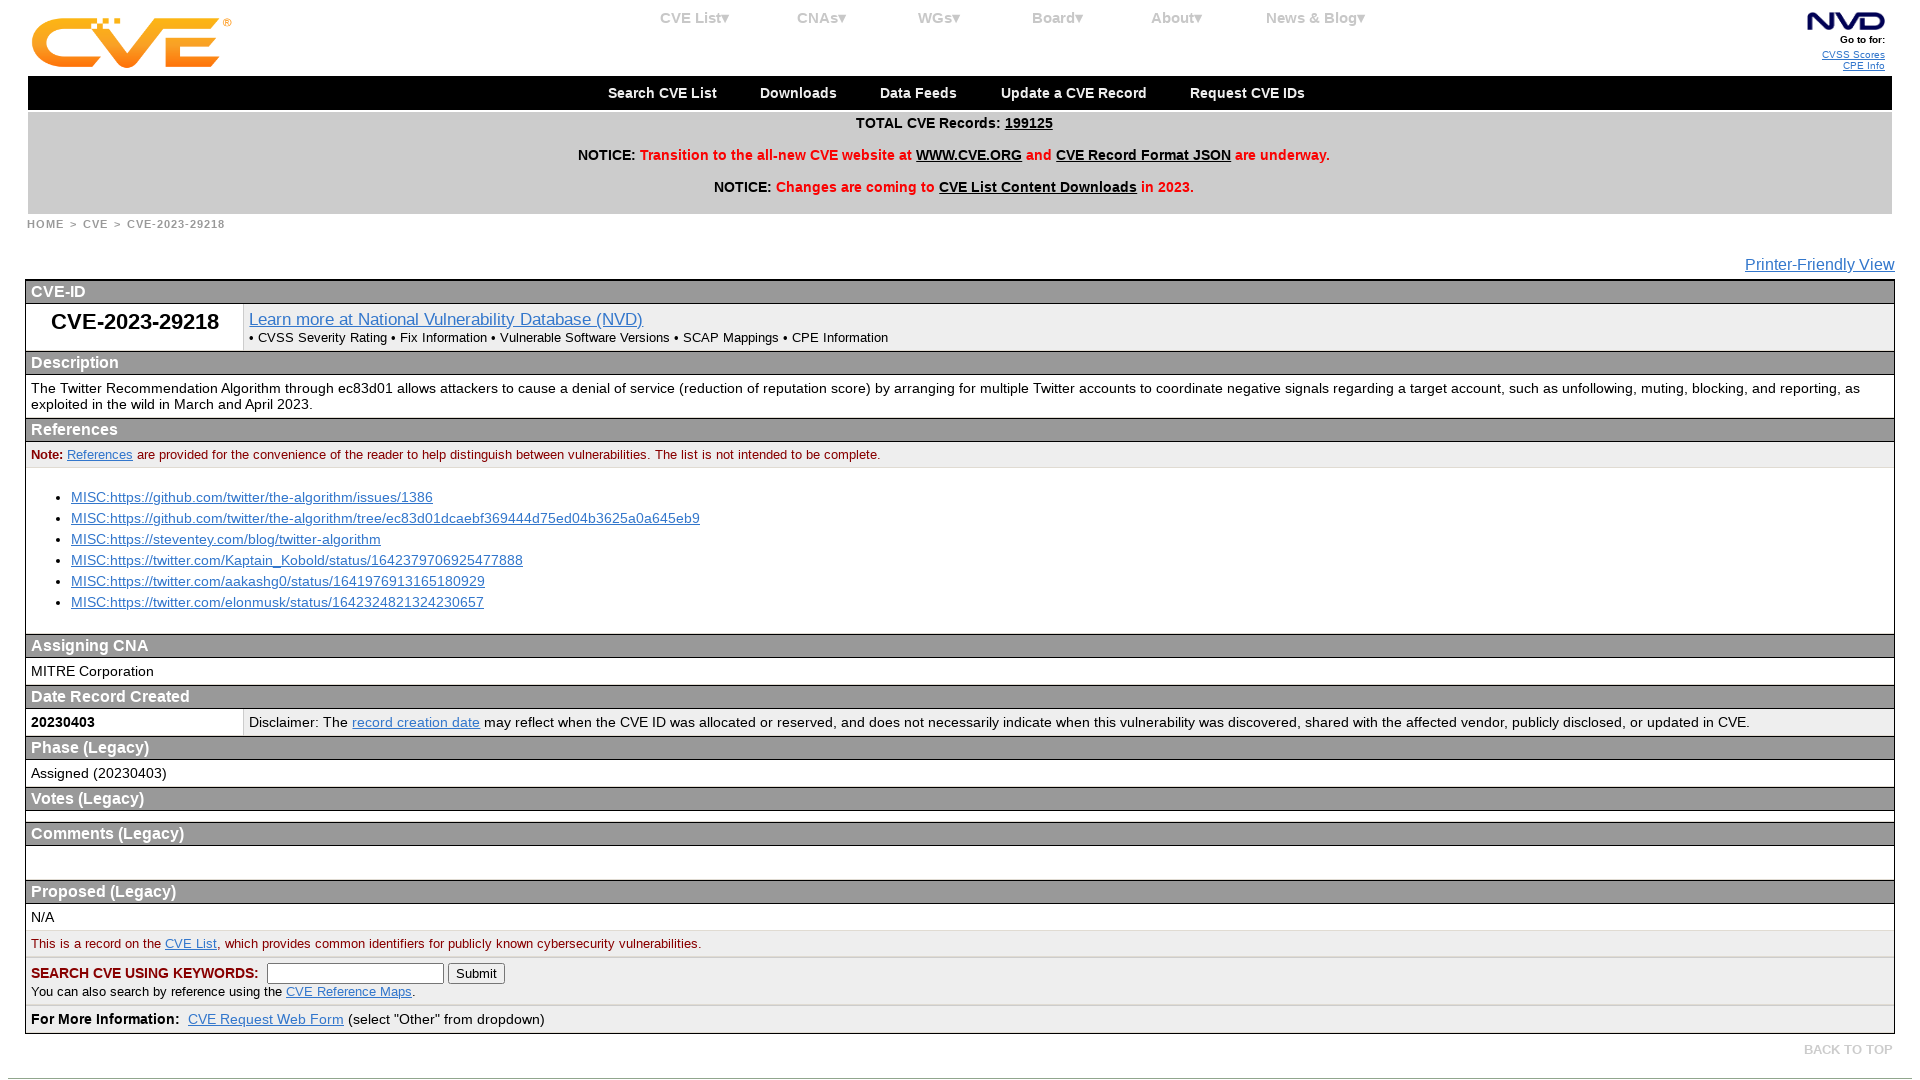Open CVE List Content Downloads link
This screenshot has height=1080, width=1920.
click(x=1037, y=187)
